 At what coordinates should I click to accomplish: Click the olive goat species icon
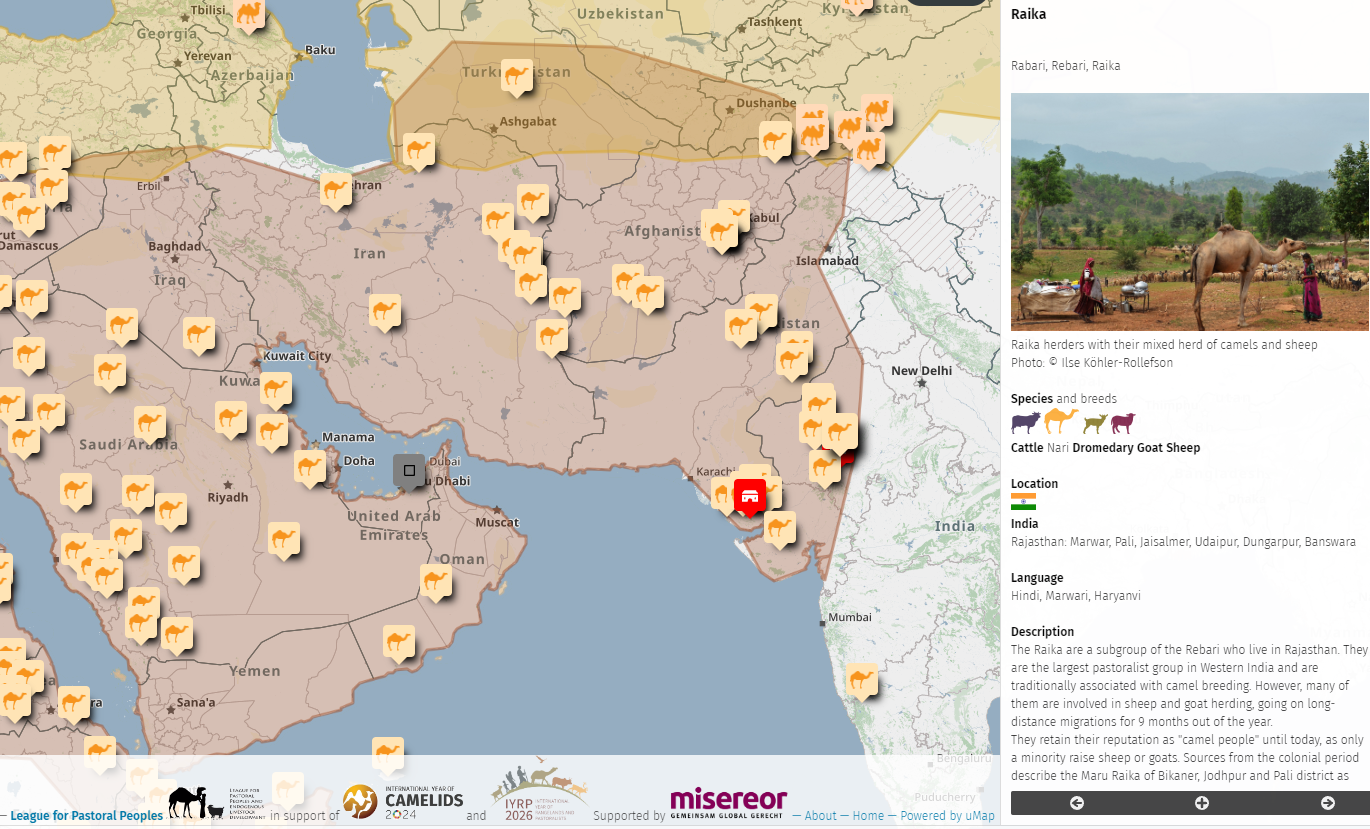coord(1095,423)
